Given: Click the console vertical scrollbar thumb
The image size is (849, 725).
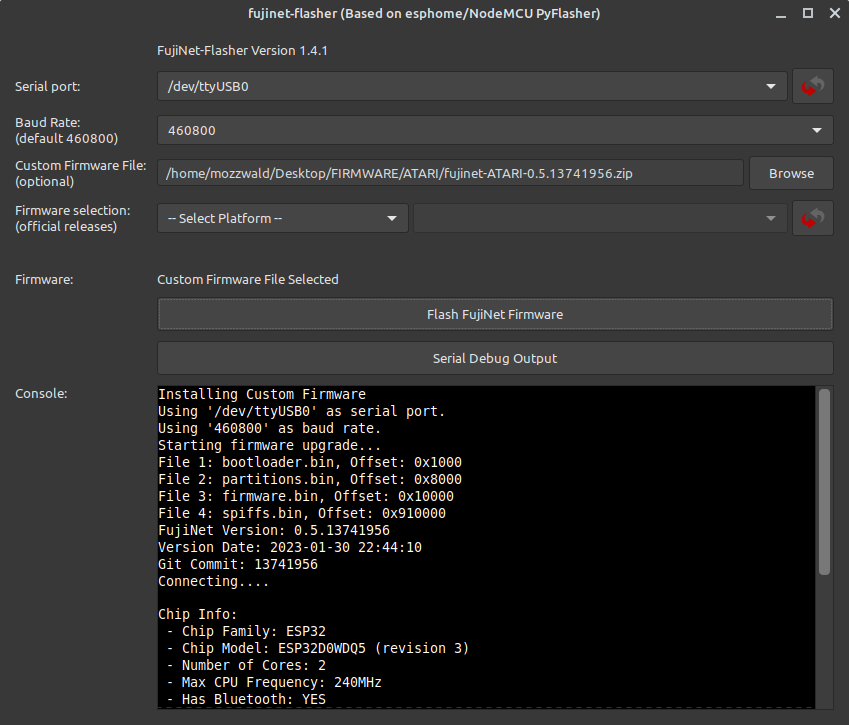Looking at the screenshot, I should [x=824, y=482].
